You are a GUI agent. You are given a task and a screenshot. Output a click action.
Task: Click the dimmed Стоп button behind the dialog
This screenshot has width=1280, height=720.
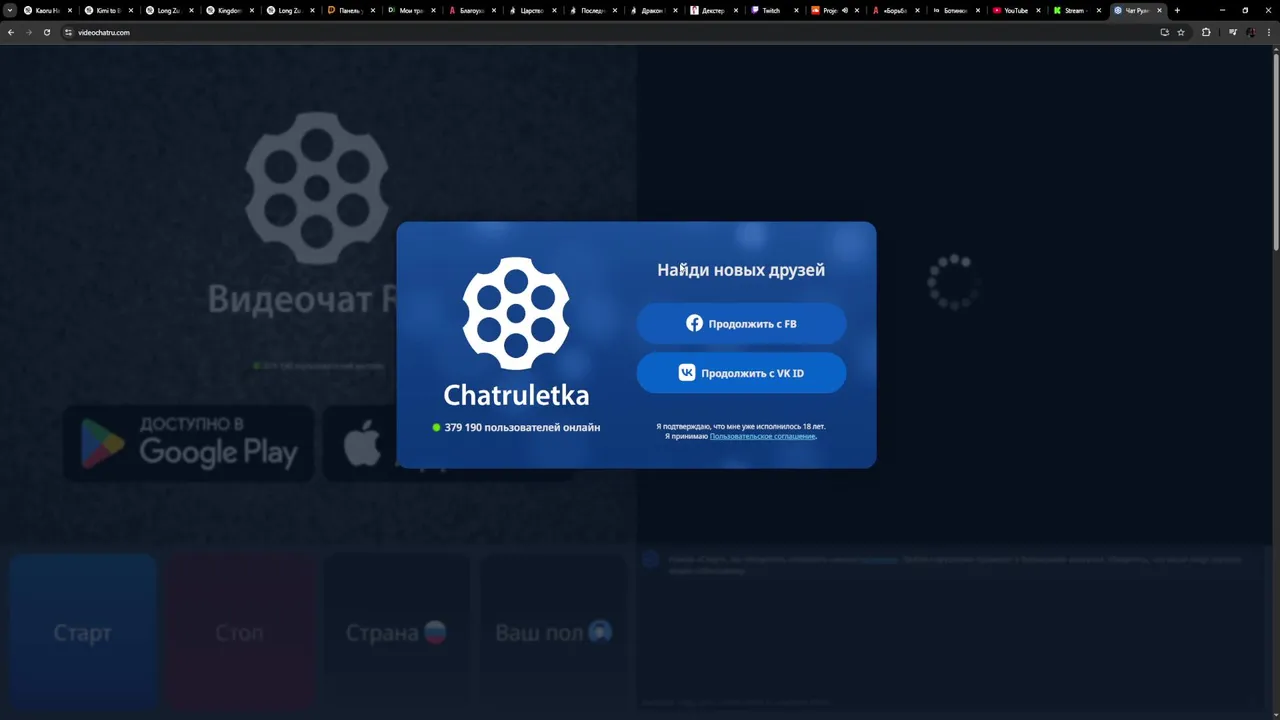point(240,633)
